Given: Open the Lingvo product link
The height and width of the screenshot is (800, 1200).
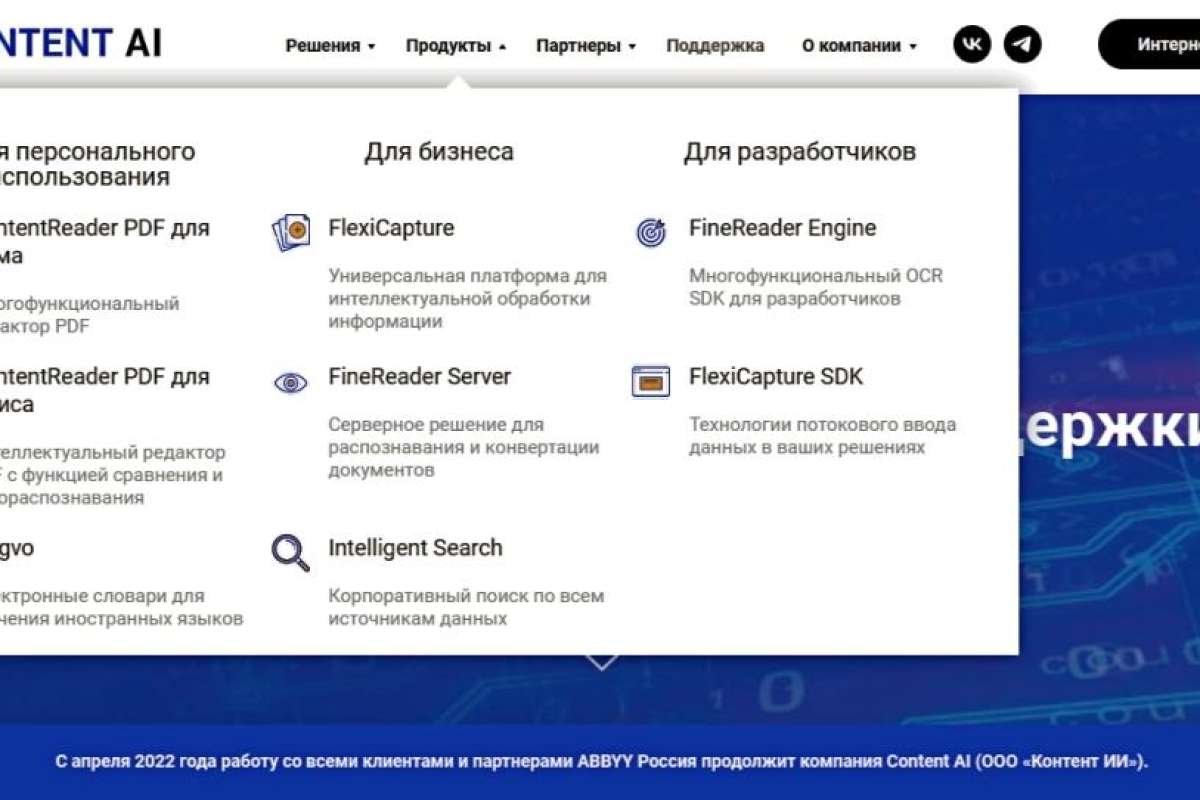Looking at the screenshot, I should point(17,549).
